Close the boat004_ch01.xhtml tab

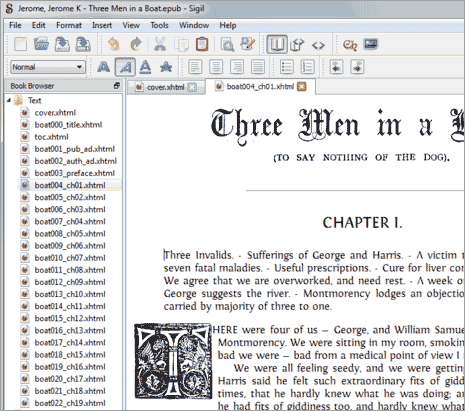click(302, 87)
